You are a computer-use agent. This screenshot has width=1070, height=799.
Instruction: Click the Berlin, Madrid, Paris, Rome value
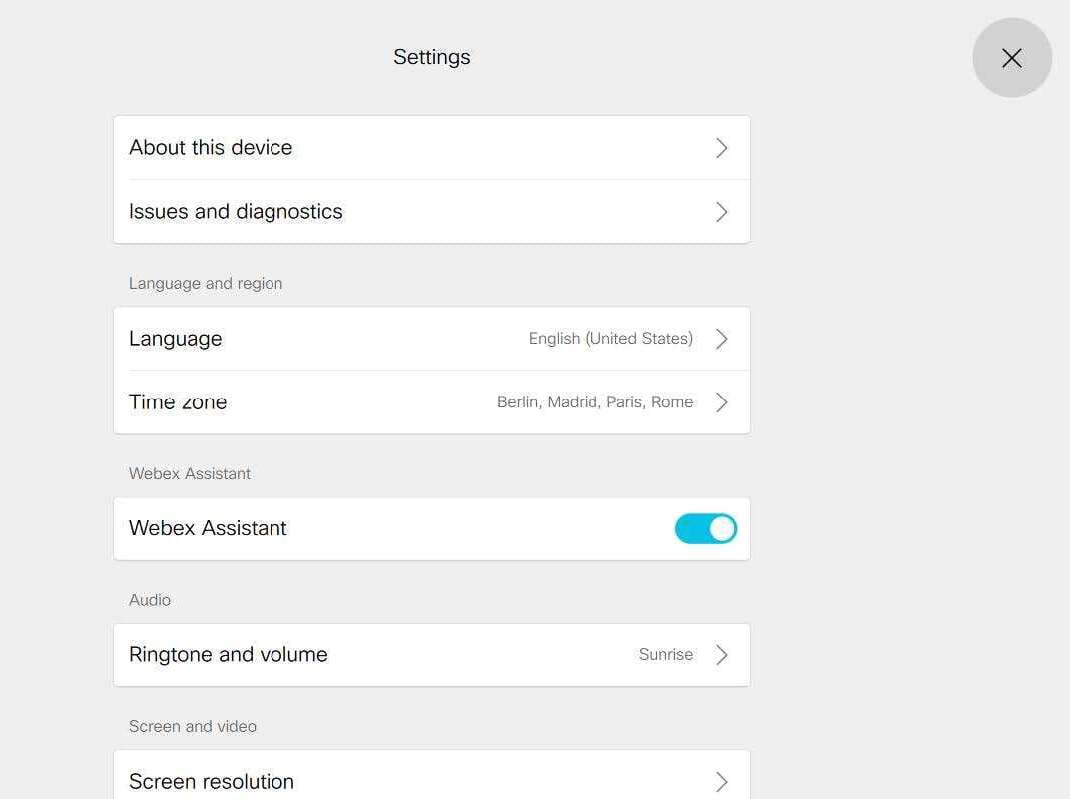coord(595,402)
